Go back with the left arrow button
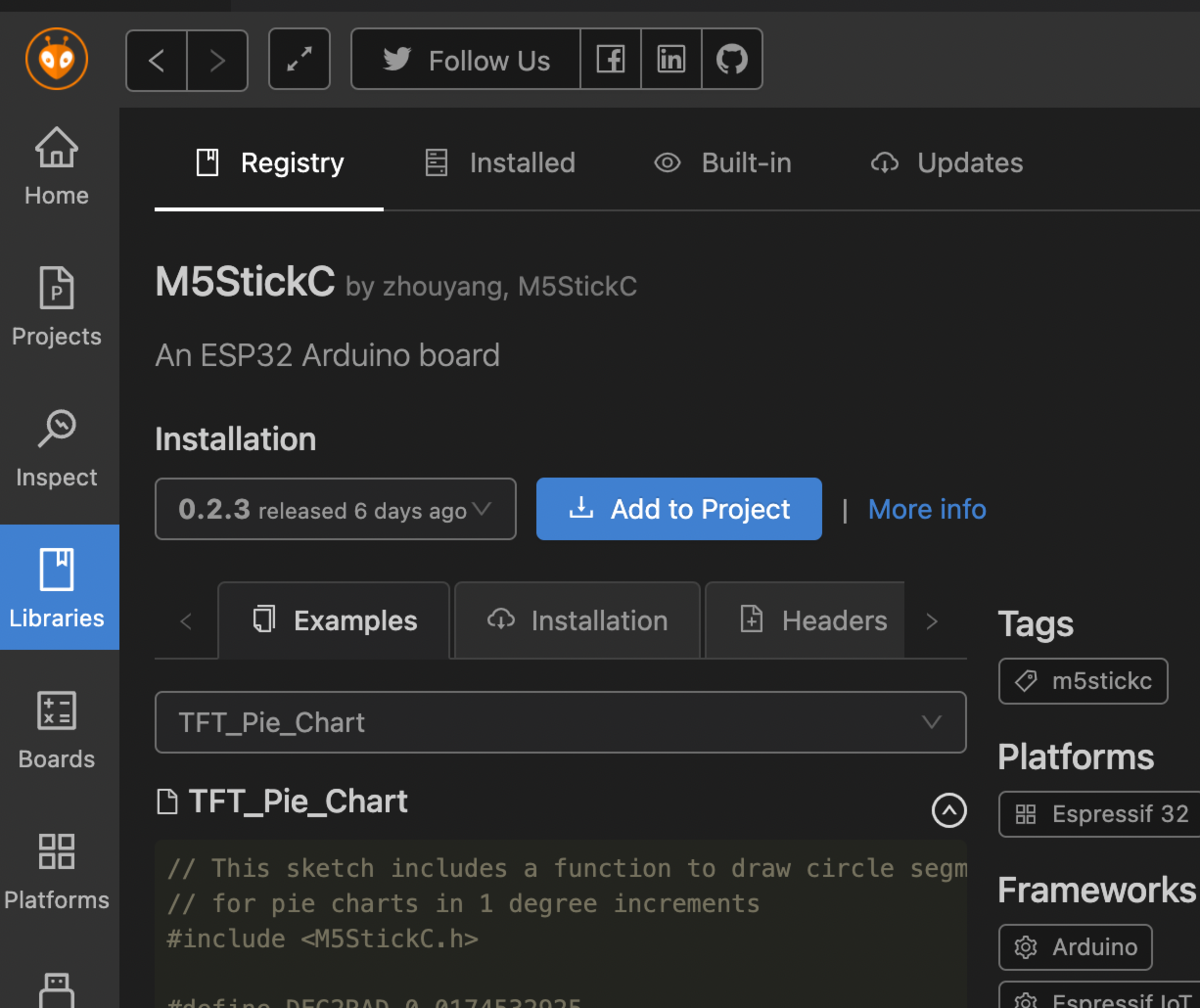 pyautogui.click(x=156, y=60)
